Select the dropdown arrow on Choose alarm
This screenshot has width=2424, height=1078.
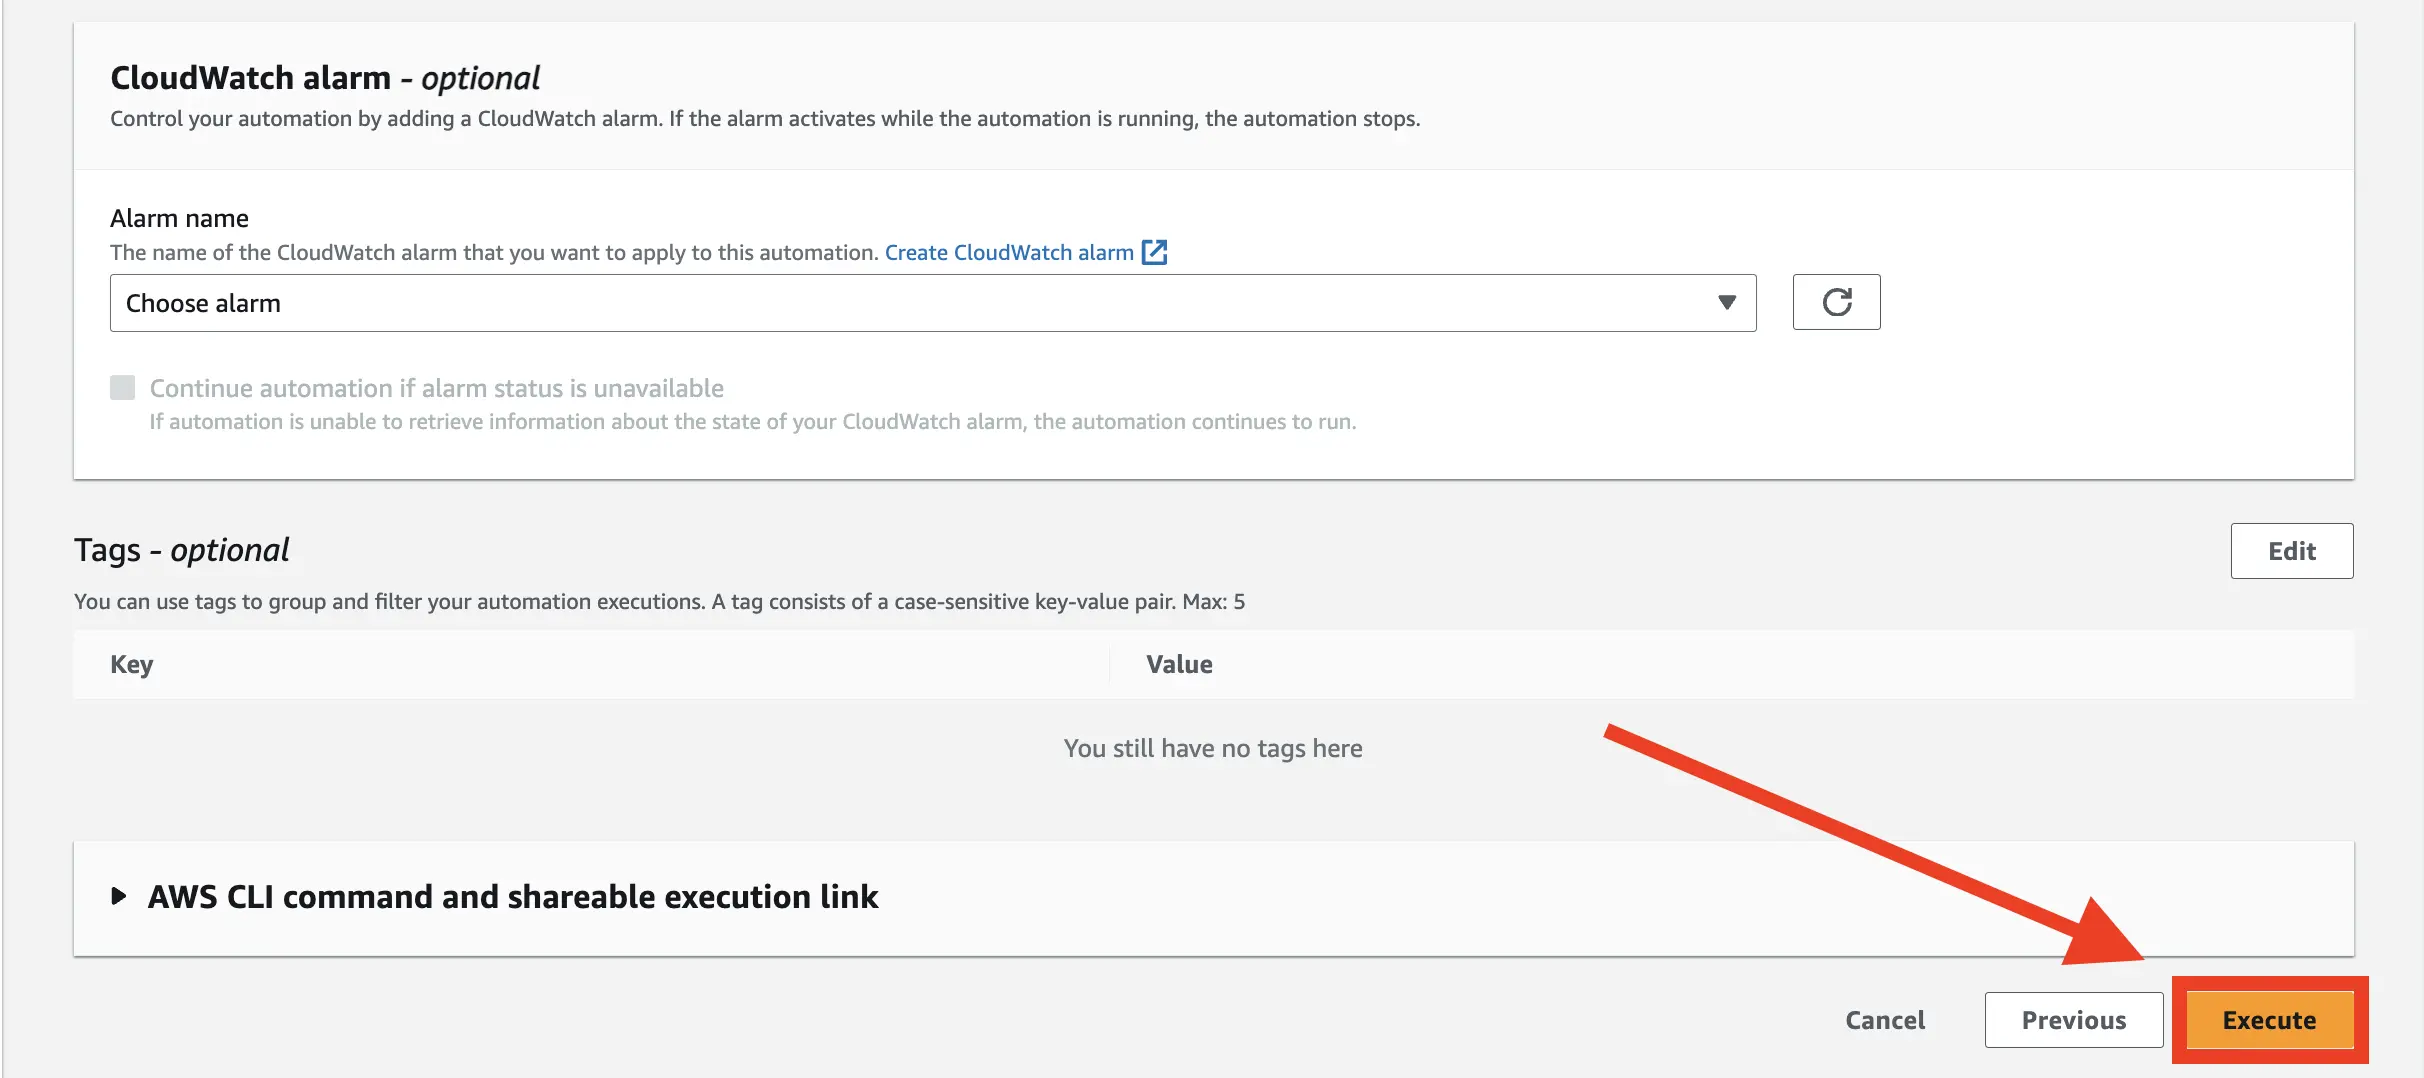[x=1727, y=302]
